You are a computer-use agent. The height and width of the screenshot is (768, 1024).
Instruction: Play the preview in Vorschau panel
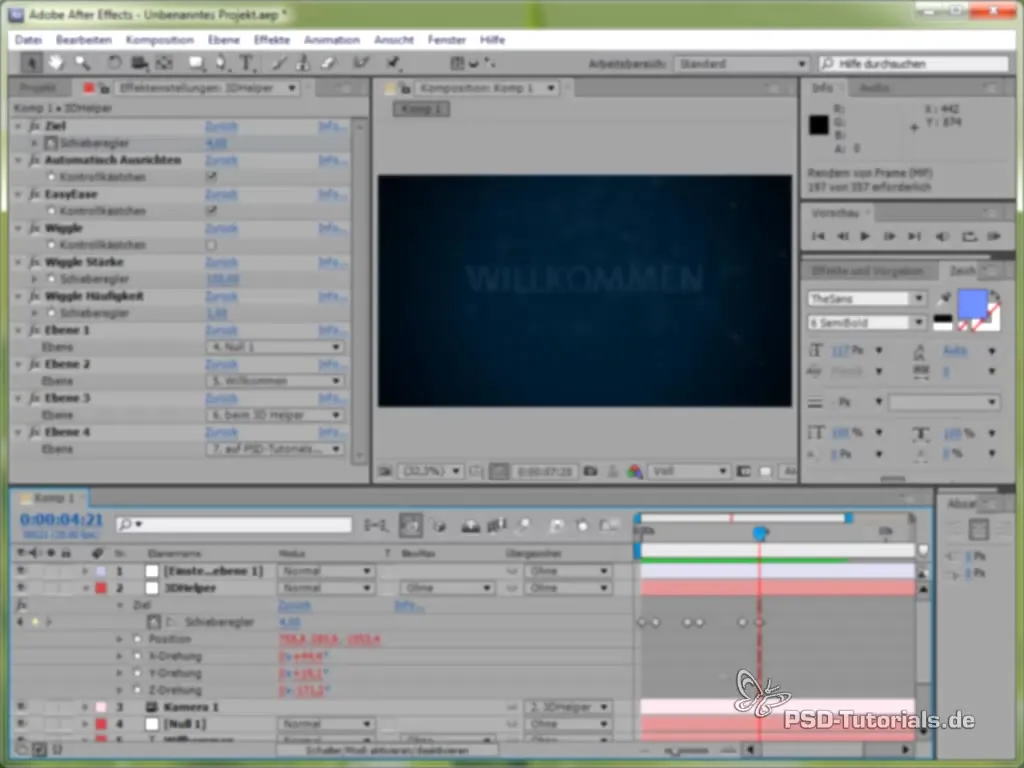pyautogui.click(x=865, y=236)
